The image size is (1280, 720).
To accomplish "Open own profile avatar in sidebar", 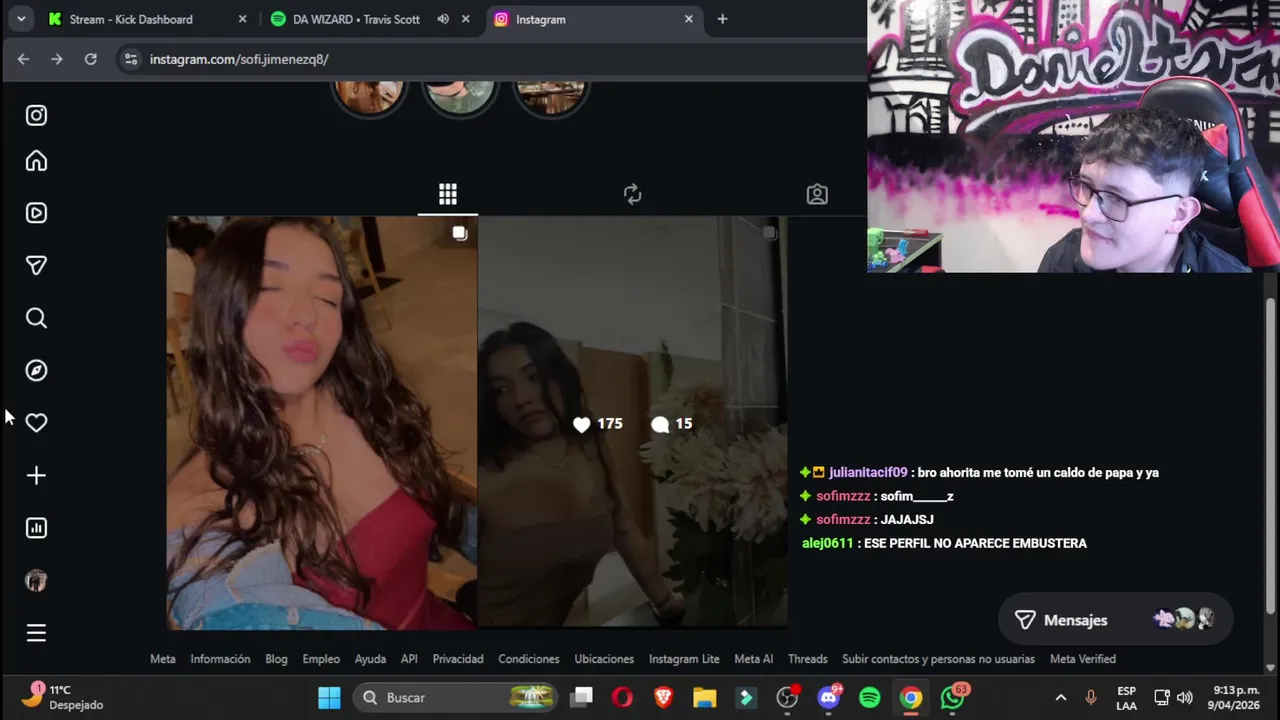I will (x=36, y=580).
